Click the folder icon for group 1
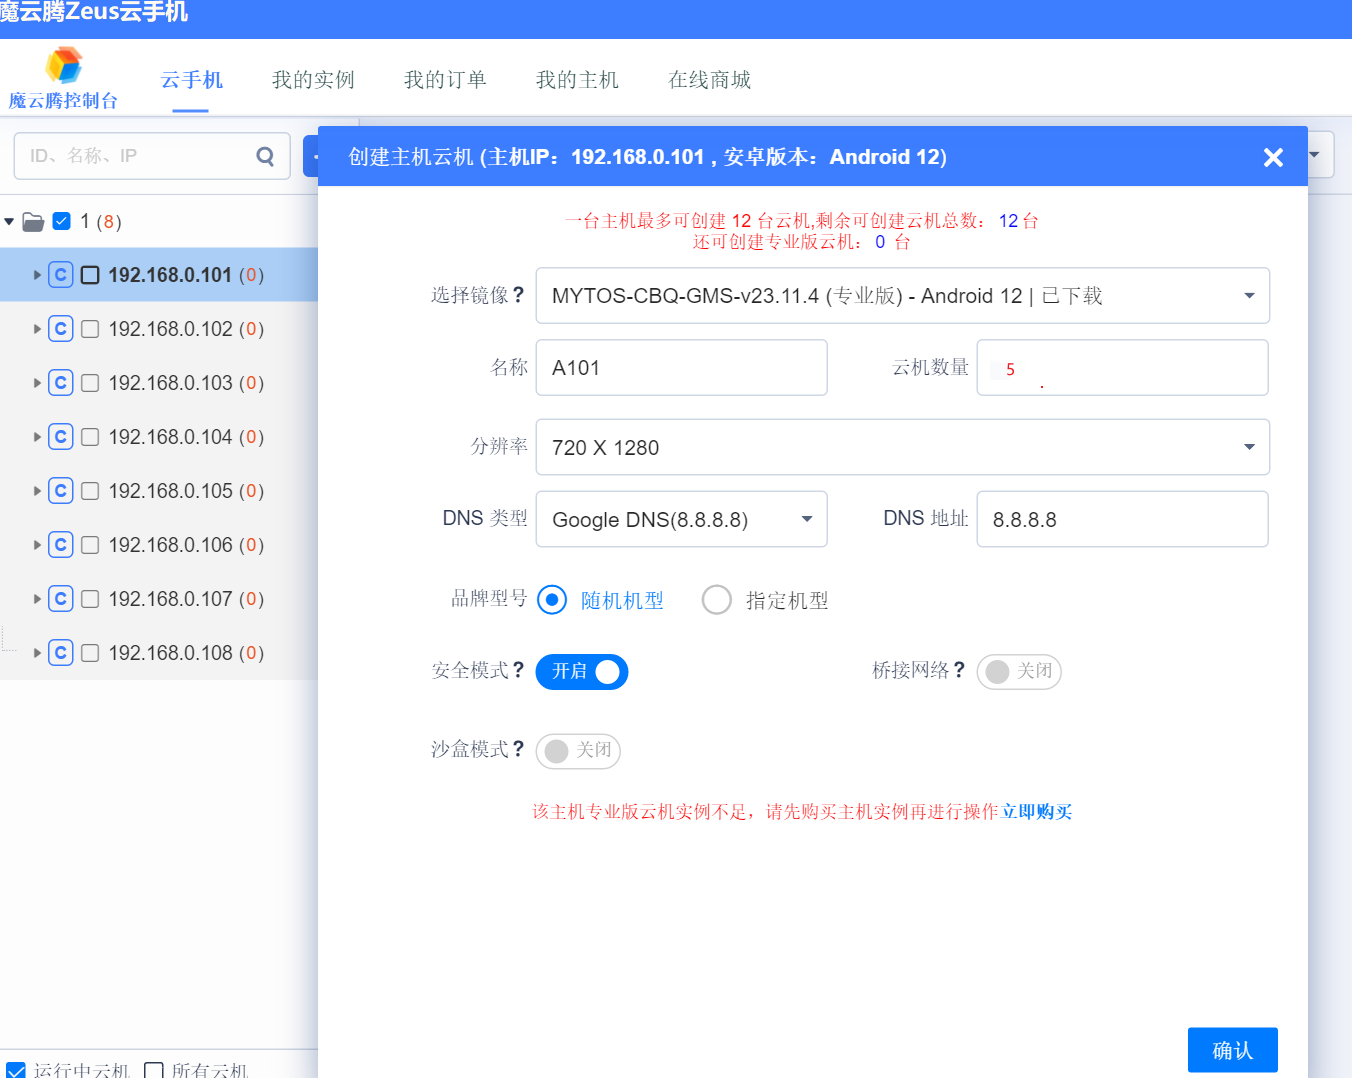 pyautogui.click(x=33, y=222)
